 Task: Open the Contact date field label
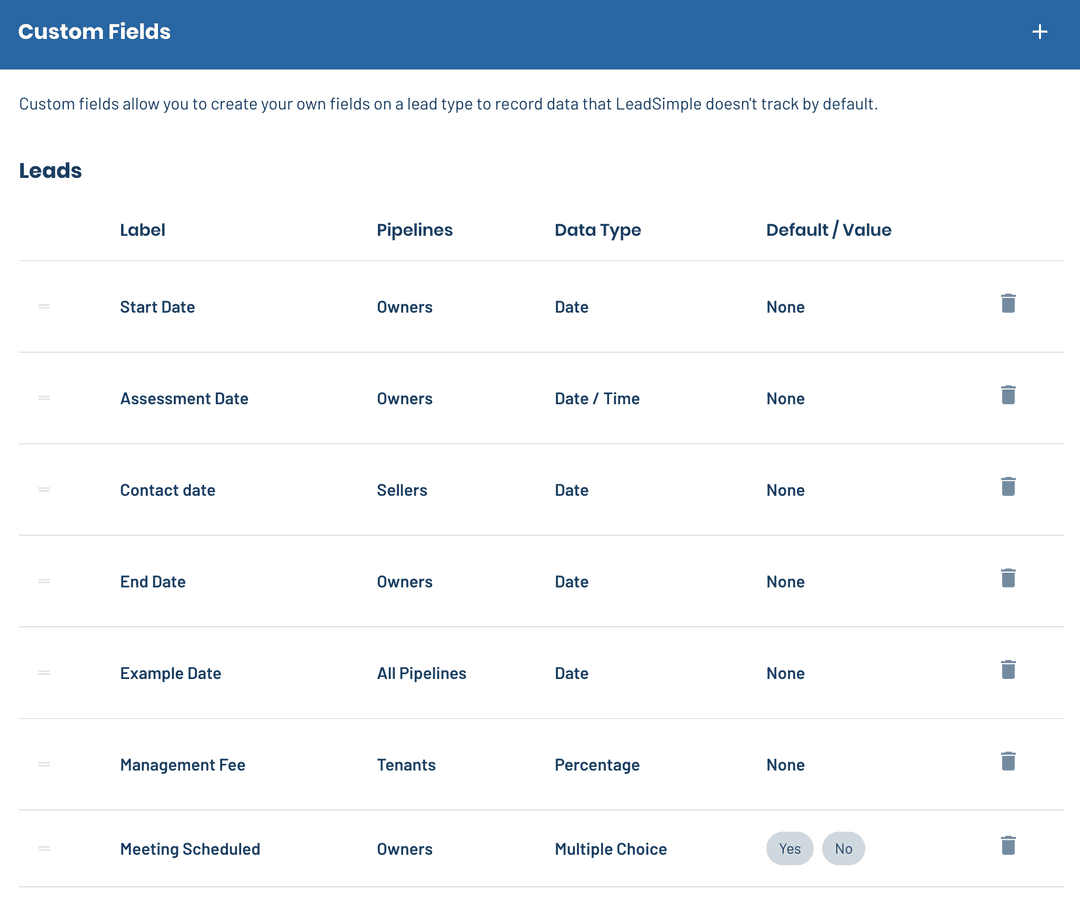pos(167,491)
